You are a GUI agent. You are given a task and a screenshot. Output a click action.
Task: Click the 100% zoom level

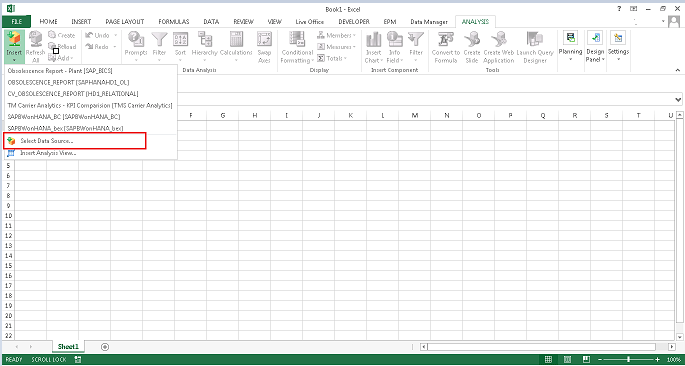pyautogui.click(x=675, y=359)
